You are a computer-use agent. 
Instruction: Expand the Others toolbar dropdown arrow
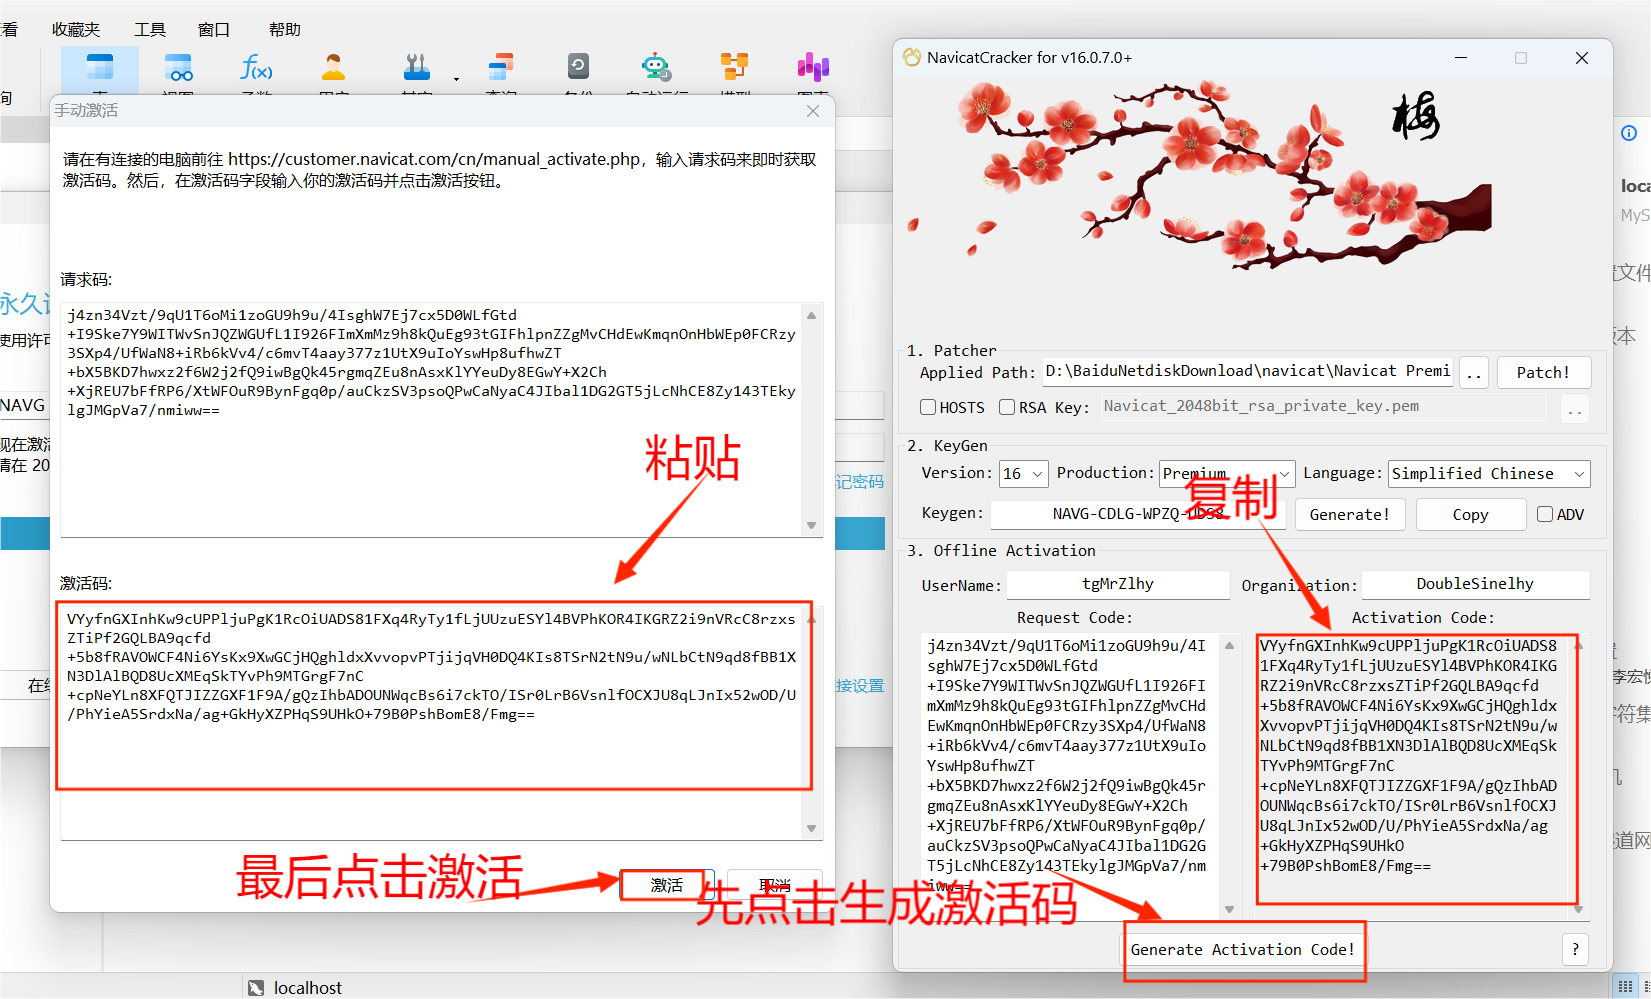tap(456, 78)
